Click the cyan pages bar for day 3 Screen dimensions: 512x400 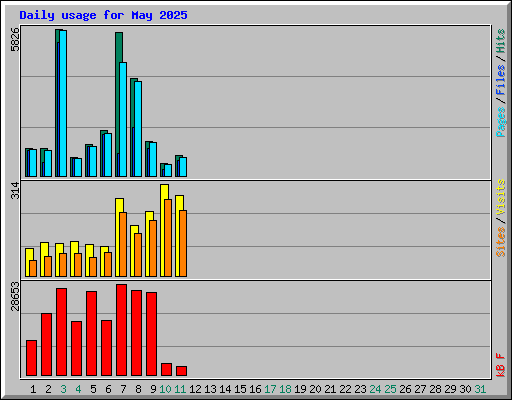63,103
